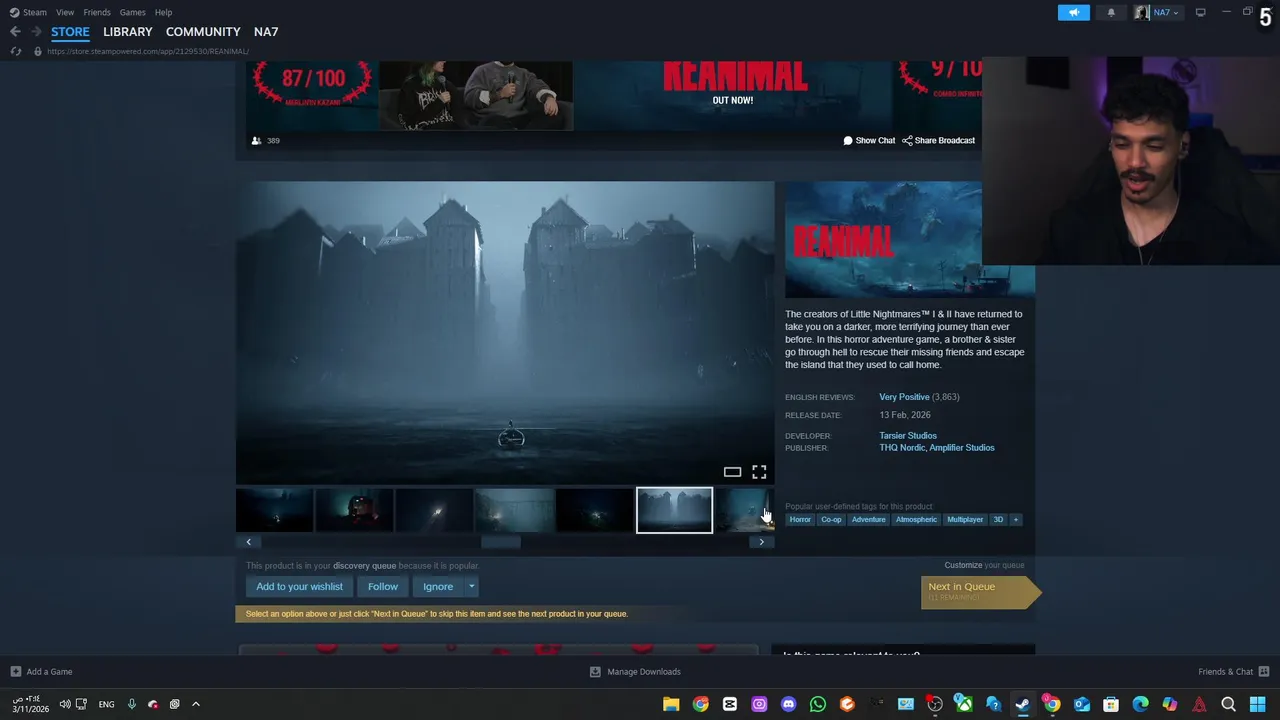Screen dimensions: 1280x720
Task: View Very Positive reviews link
Action: [x=904, y=397]
